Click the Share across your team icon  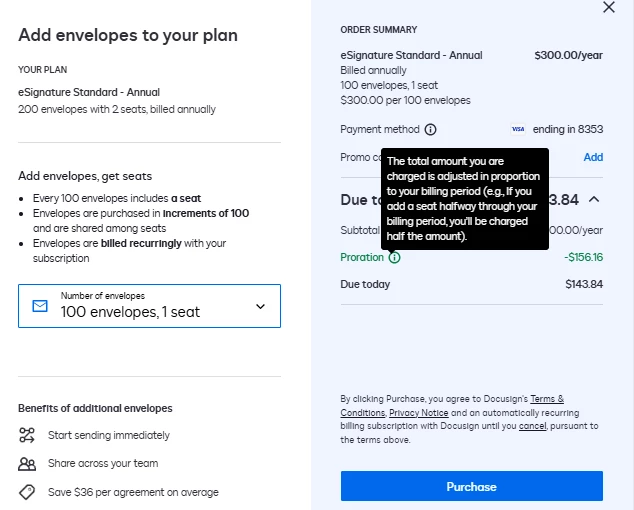point(27,464)
